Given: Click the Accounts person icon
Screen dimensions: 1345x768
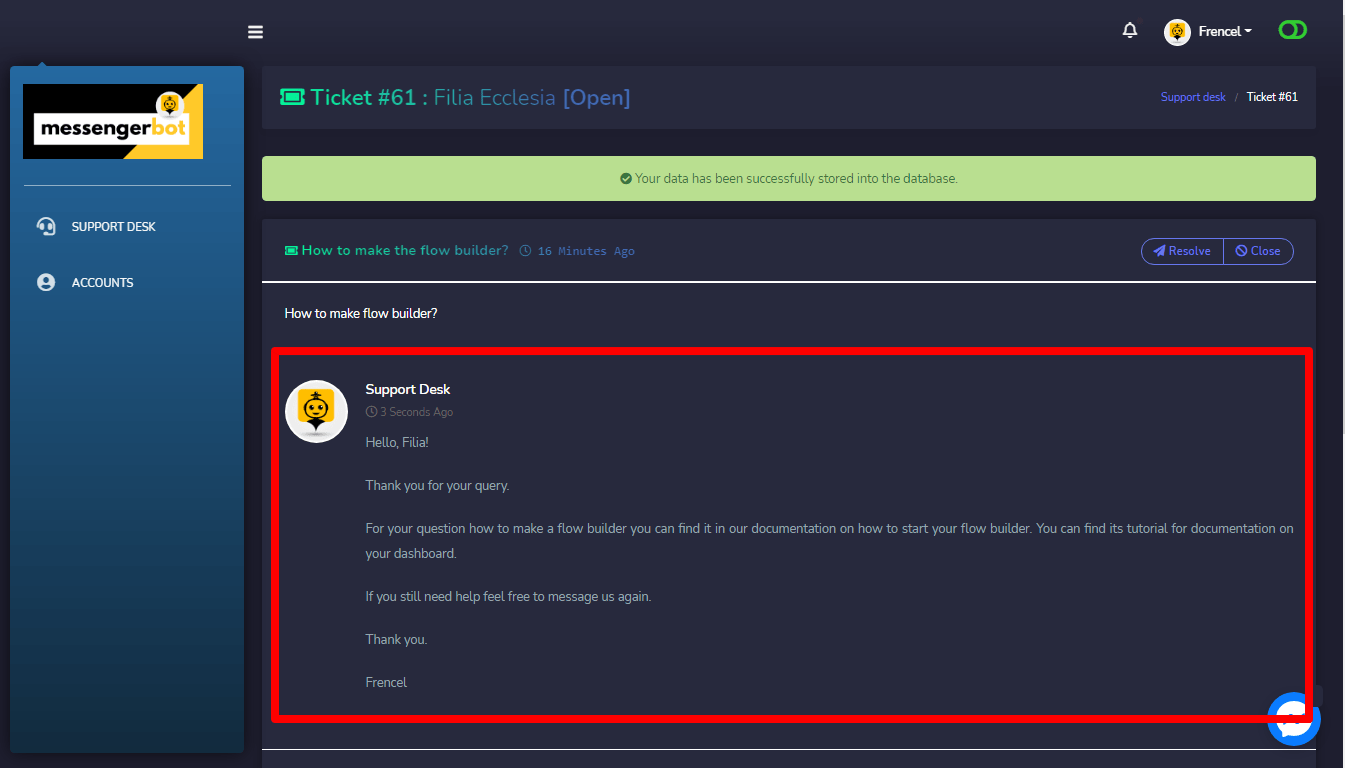Looking at the screenshot, I should coord(46,282).
